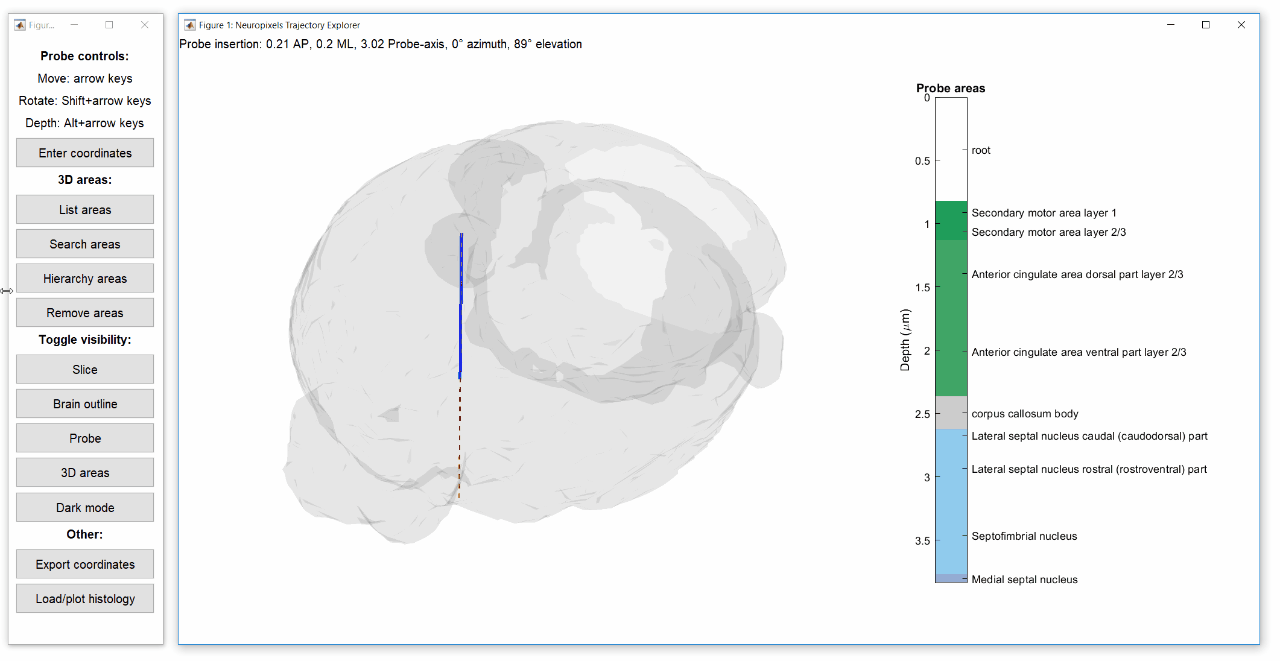The image size is (1280, 661).
Task: Click the root label in Probe areas
Action: coord(981,150)
